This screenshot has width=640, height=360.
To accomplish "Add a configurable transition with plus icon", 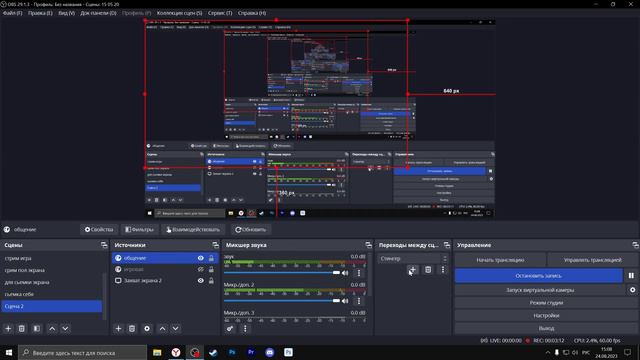I will [412, 269].
